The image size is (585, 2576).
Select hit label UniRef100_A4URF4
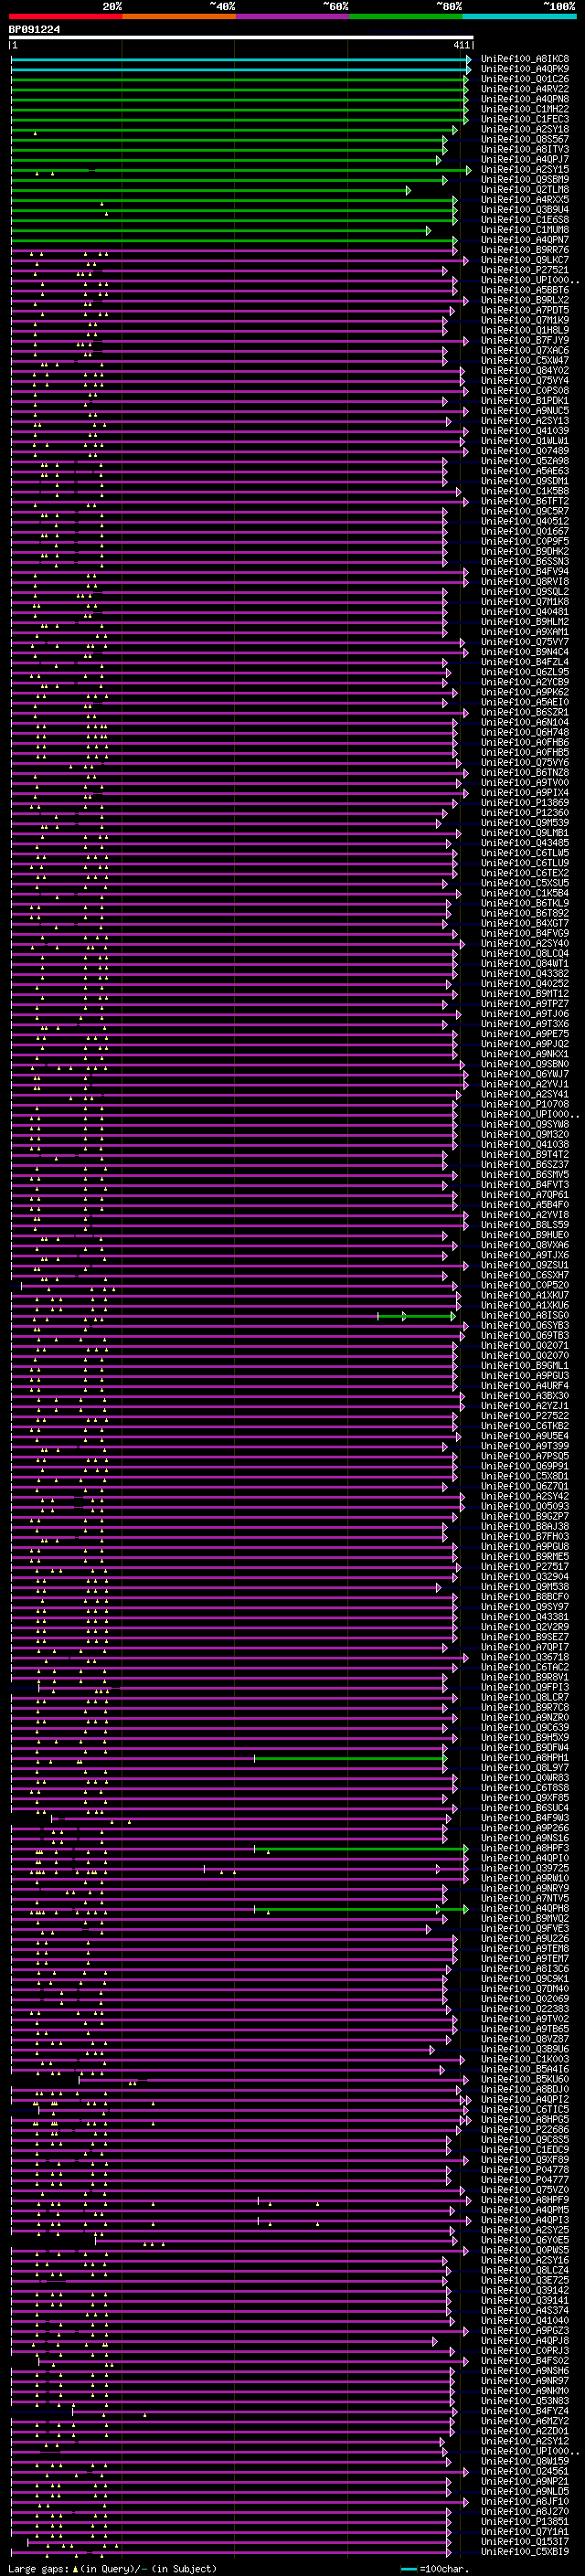(x=524, y=1386)
